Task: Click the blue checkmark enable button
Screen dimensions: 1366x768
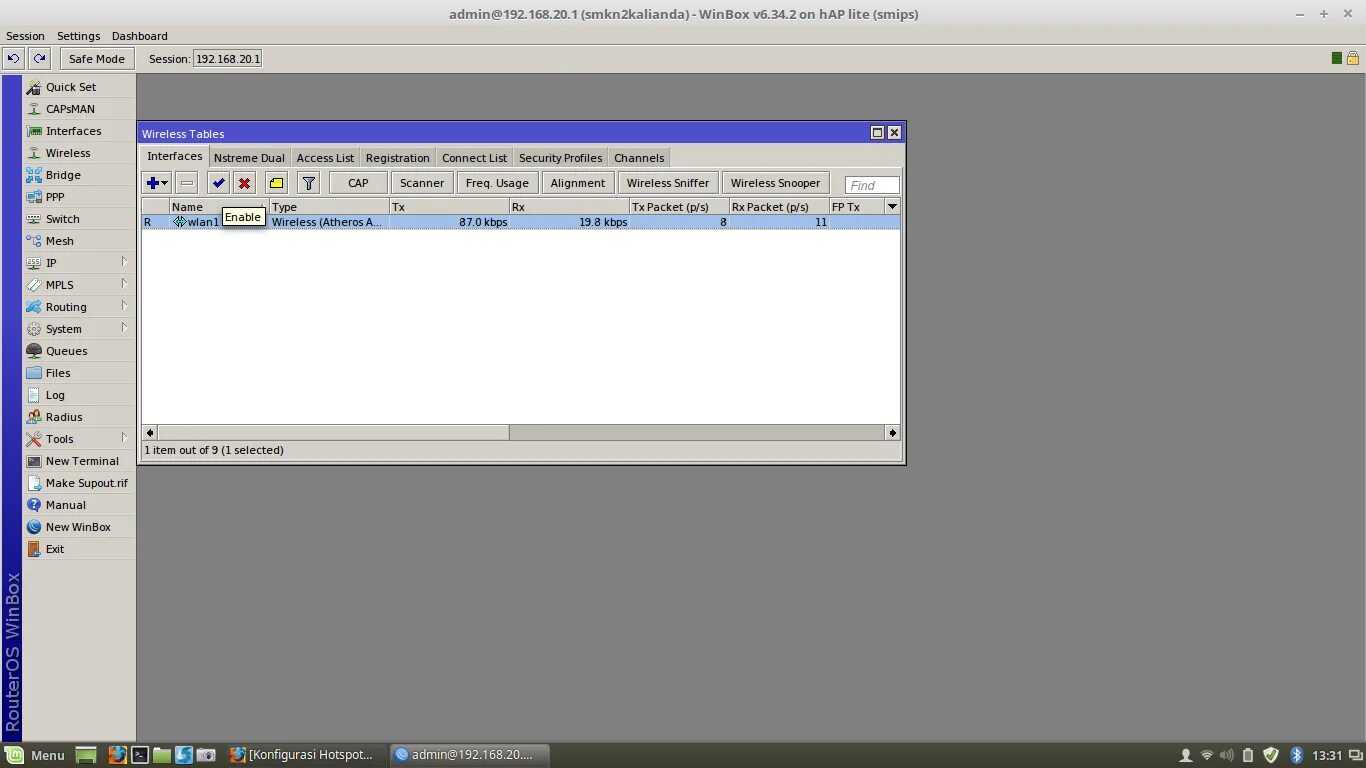Action: (219, 183)
